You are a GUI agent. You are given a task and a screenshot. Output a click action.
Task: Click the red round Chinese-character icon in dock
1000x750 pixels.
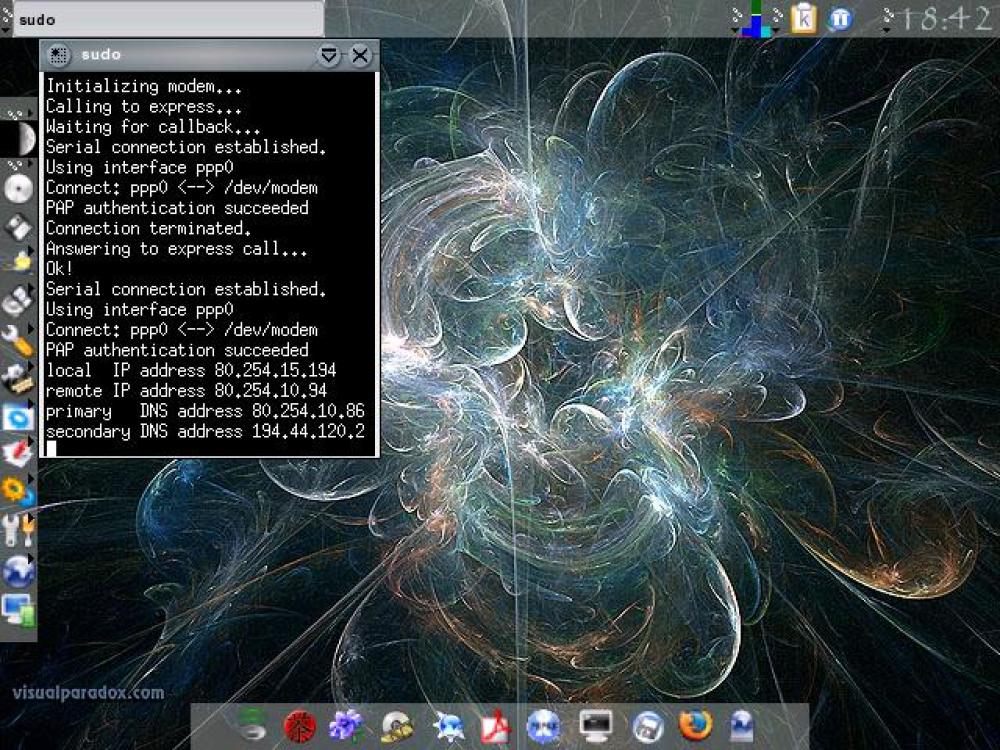click(x=300, y=726)
